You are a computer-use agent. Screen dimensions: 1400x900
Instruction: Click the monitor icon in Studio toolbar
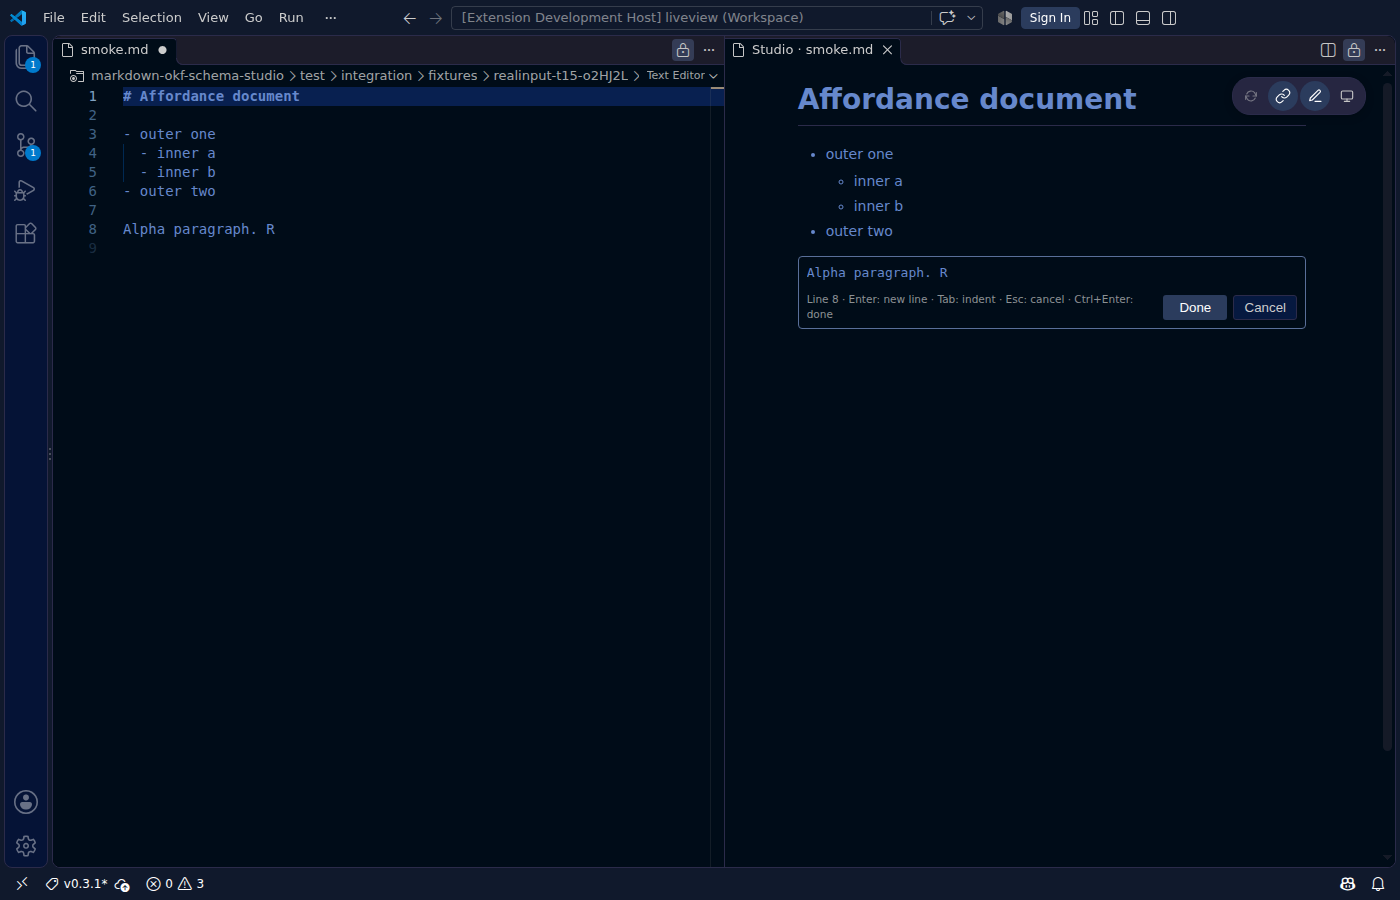point(1347,96)
